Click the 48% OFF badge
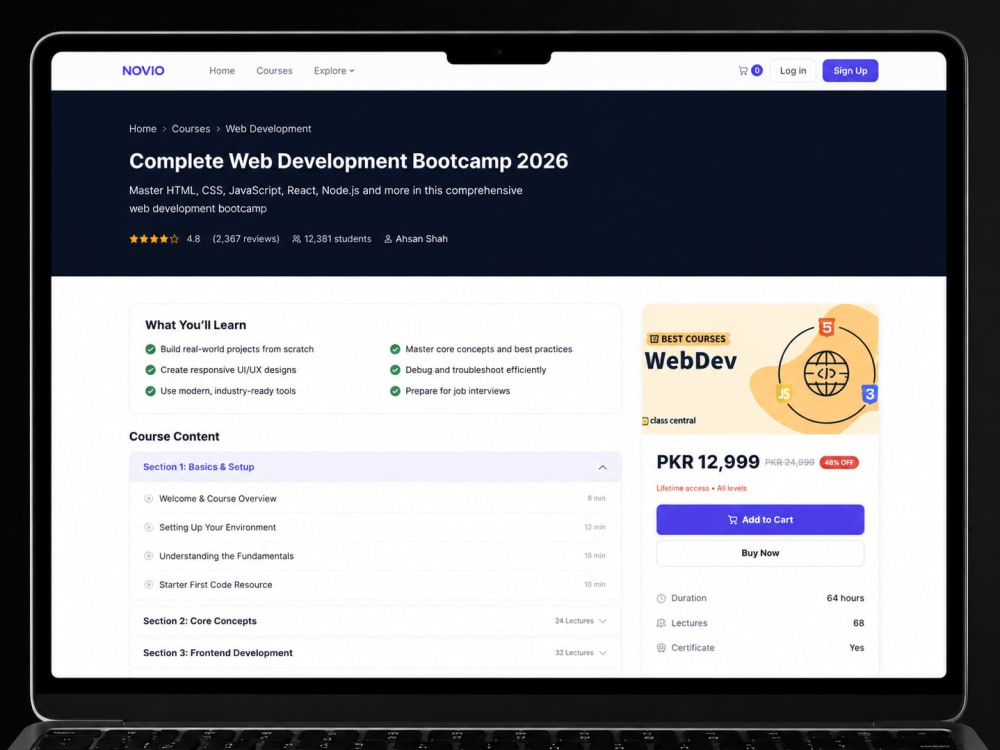The image size is (1000, 750). pos(839,463)
